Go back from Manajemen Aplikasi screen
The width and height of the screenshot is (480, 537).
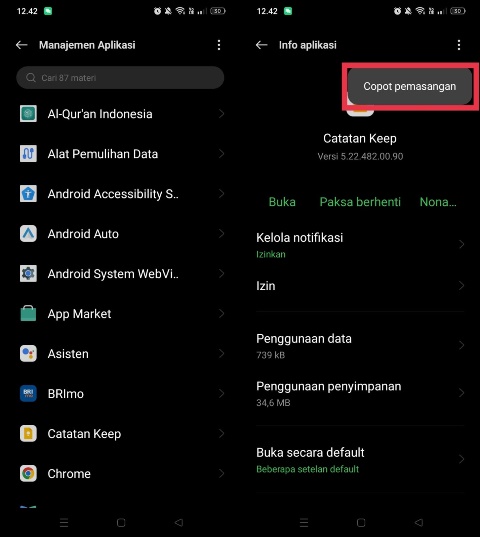[22, 45]
